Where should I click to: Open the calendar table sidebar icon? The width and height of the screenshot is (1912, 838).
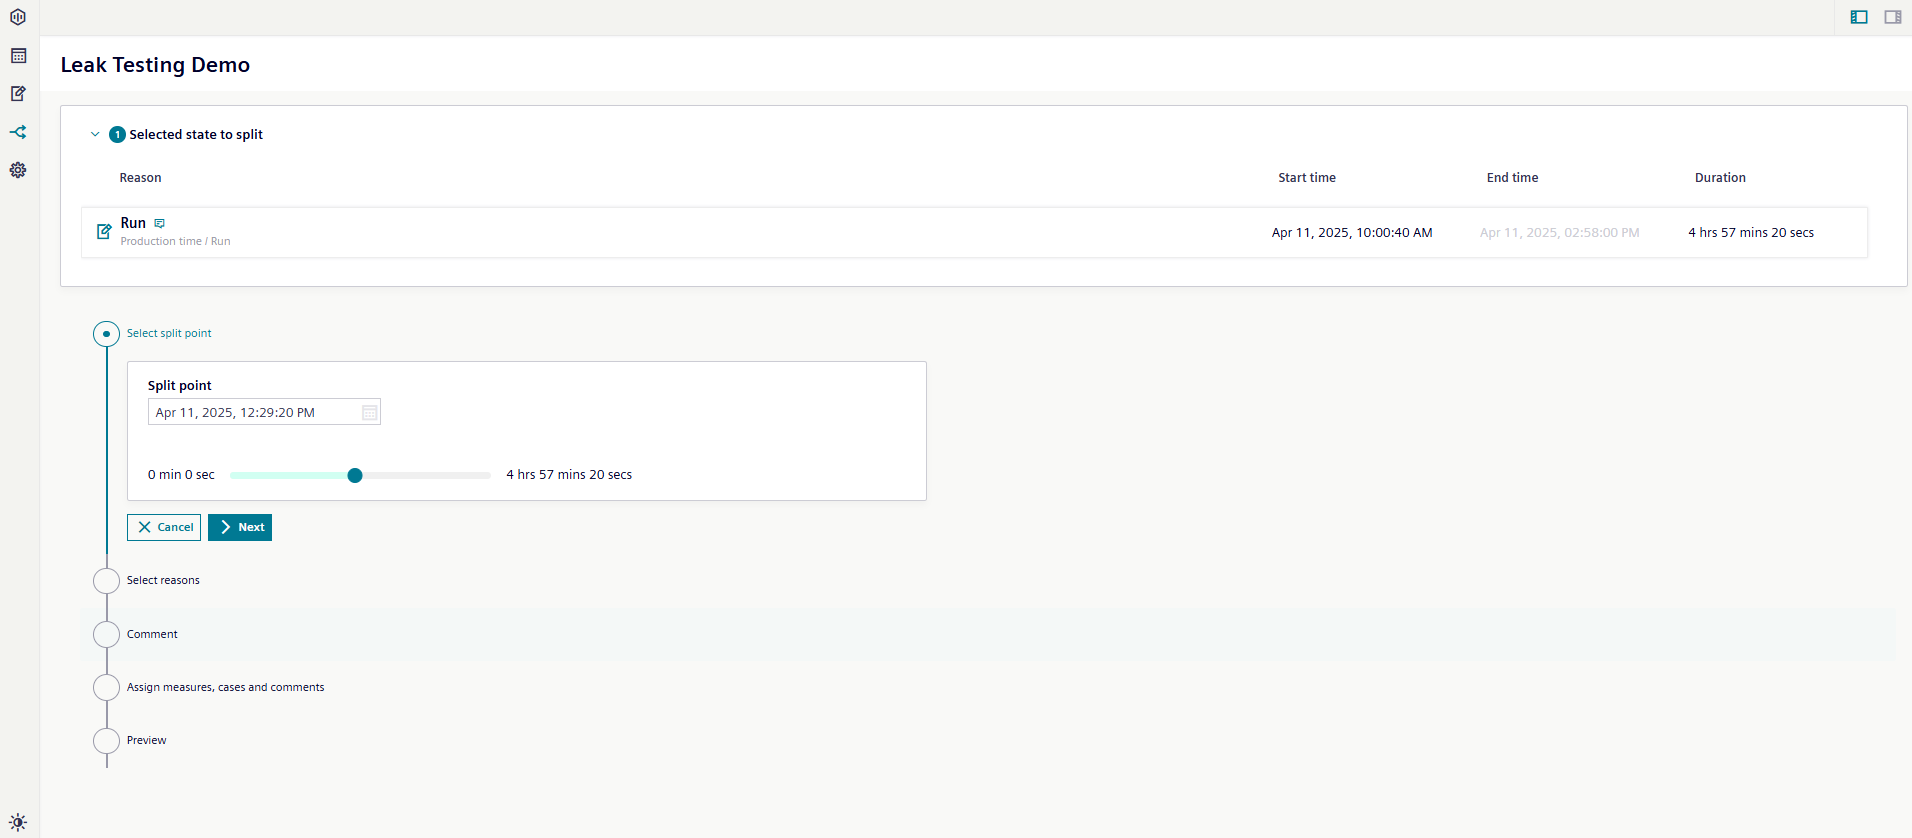[18, 56]
